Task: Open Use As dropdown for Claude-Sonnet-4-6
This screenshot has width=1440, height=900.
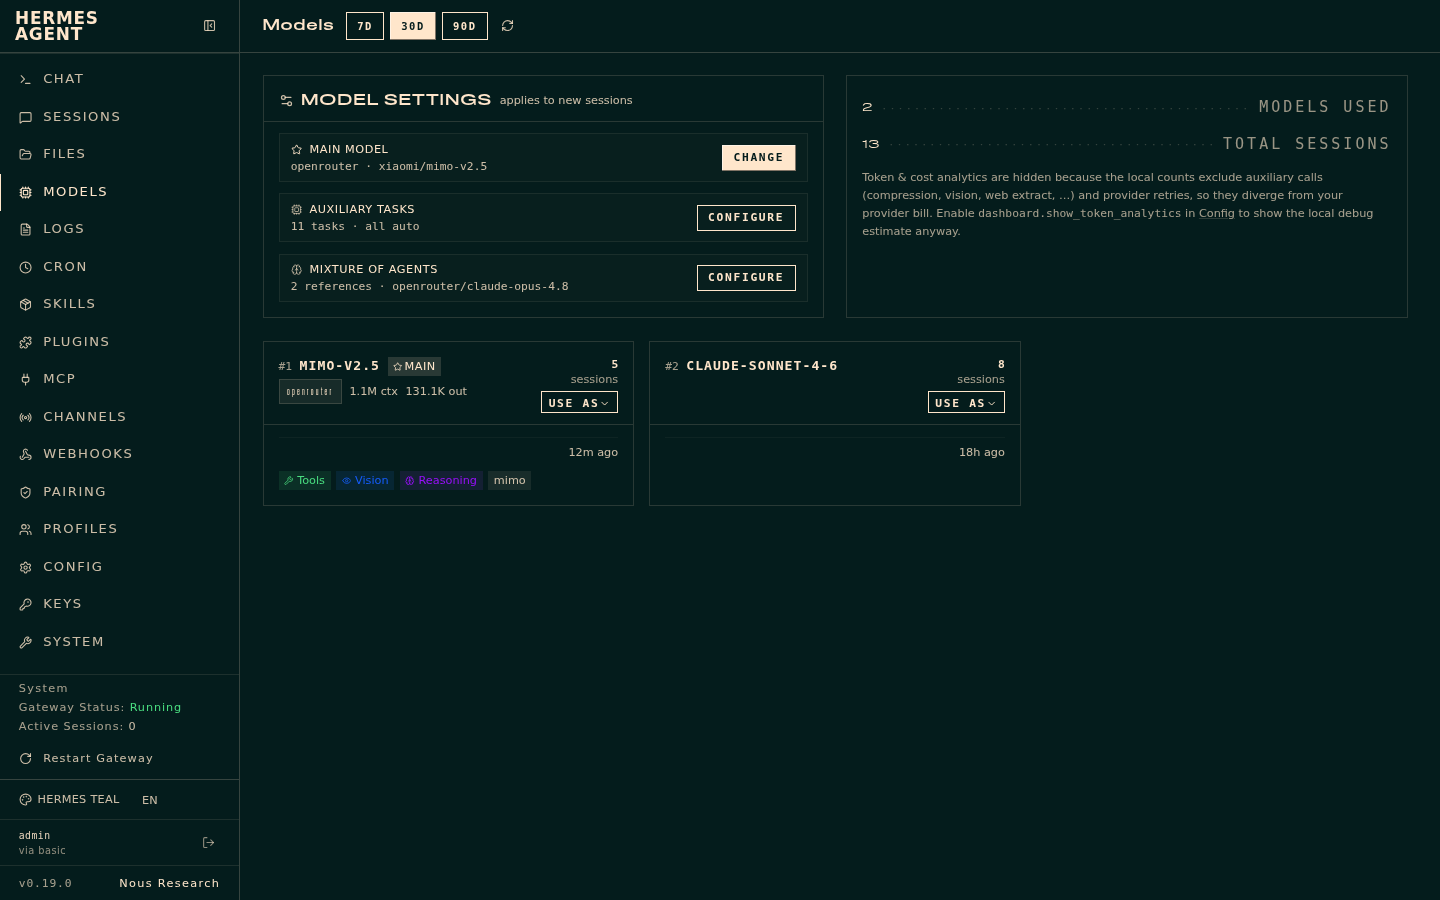Action: [966, 403]
